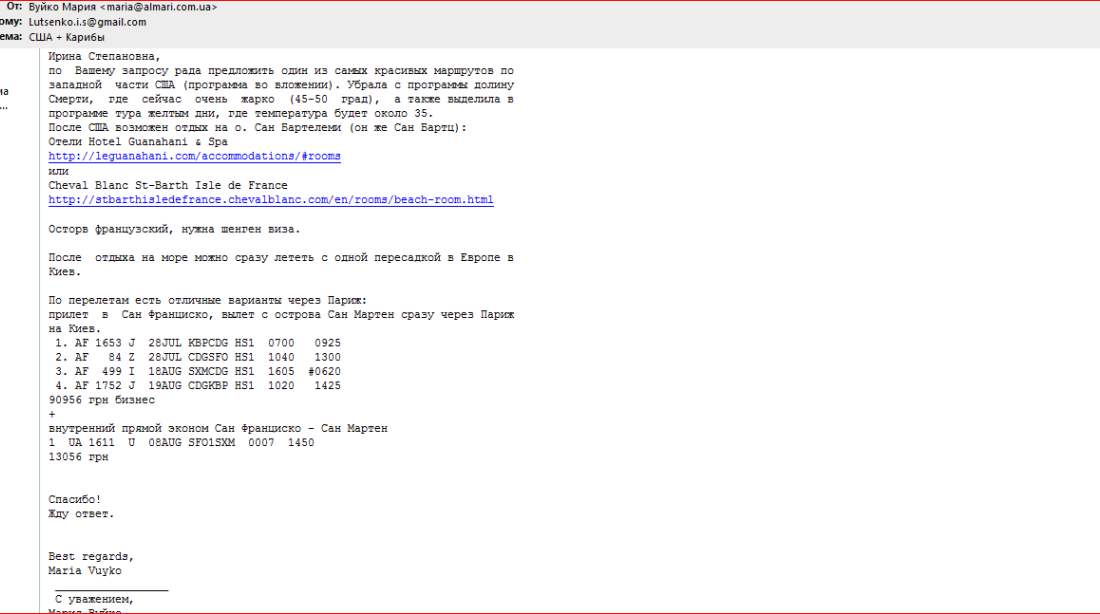Image resolution: width=1100 pixels, height=614 pixels.
Task: Click the price "90956 грн бизнес"
Action: coord(102,400)
